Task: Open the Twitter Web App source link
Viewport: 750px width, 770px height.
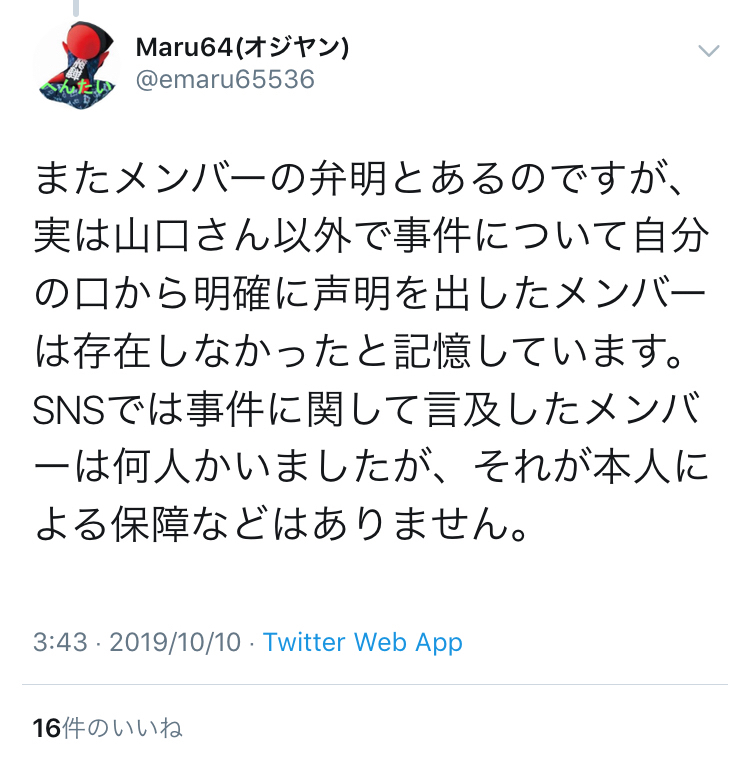Action: [x=362, y=642]
